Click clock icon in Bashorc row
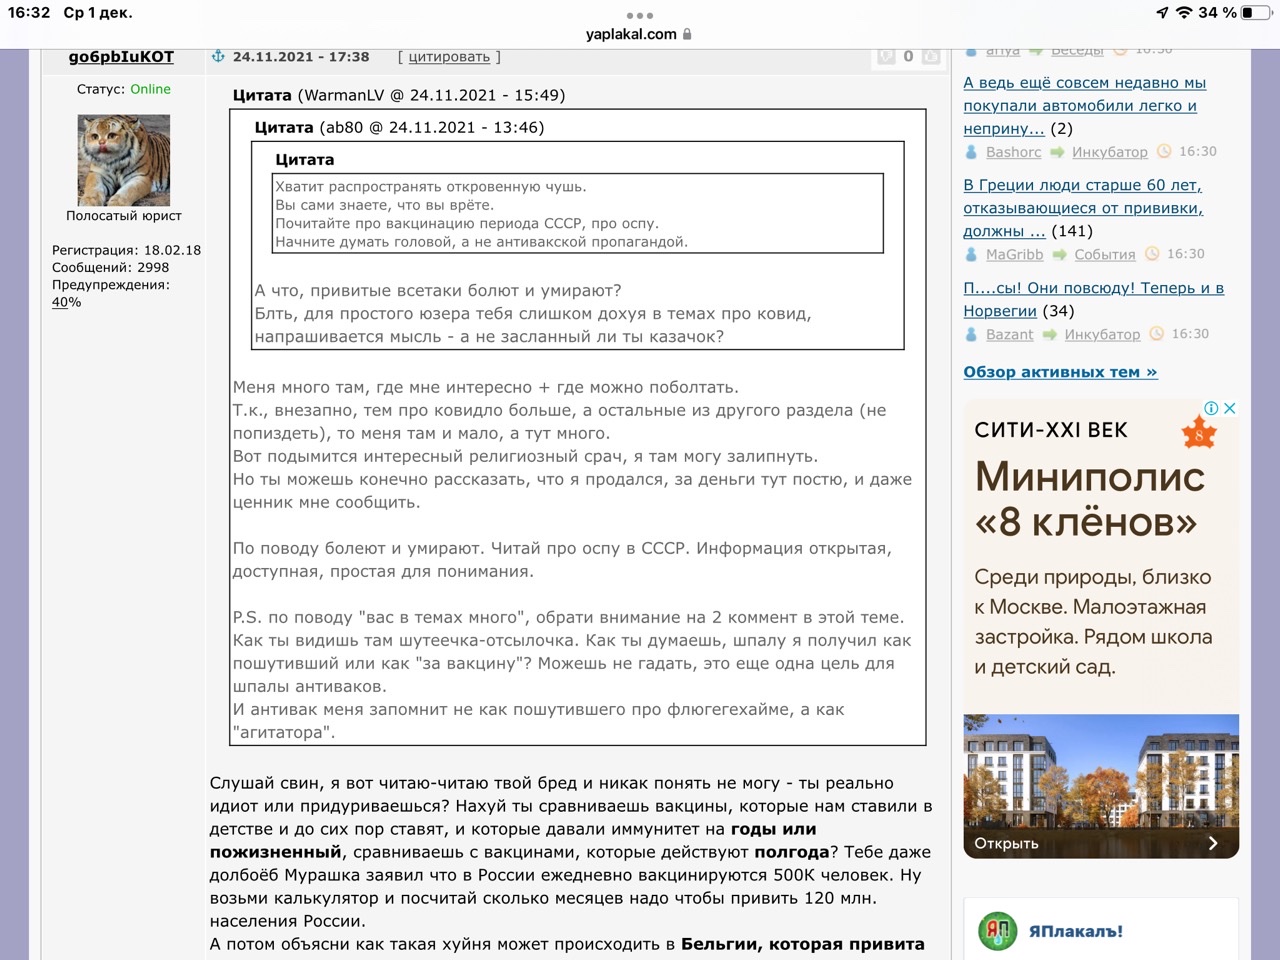 [1164, 152]
